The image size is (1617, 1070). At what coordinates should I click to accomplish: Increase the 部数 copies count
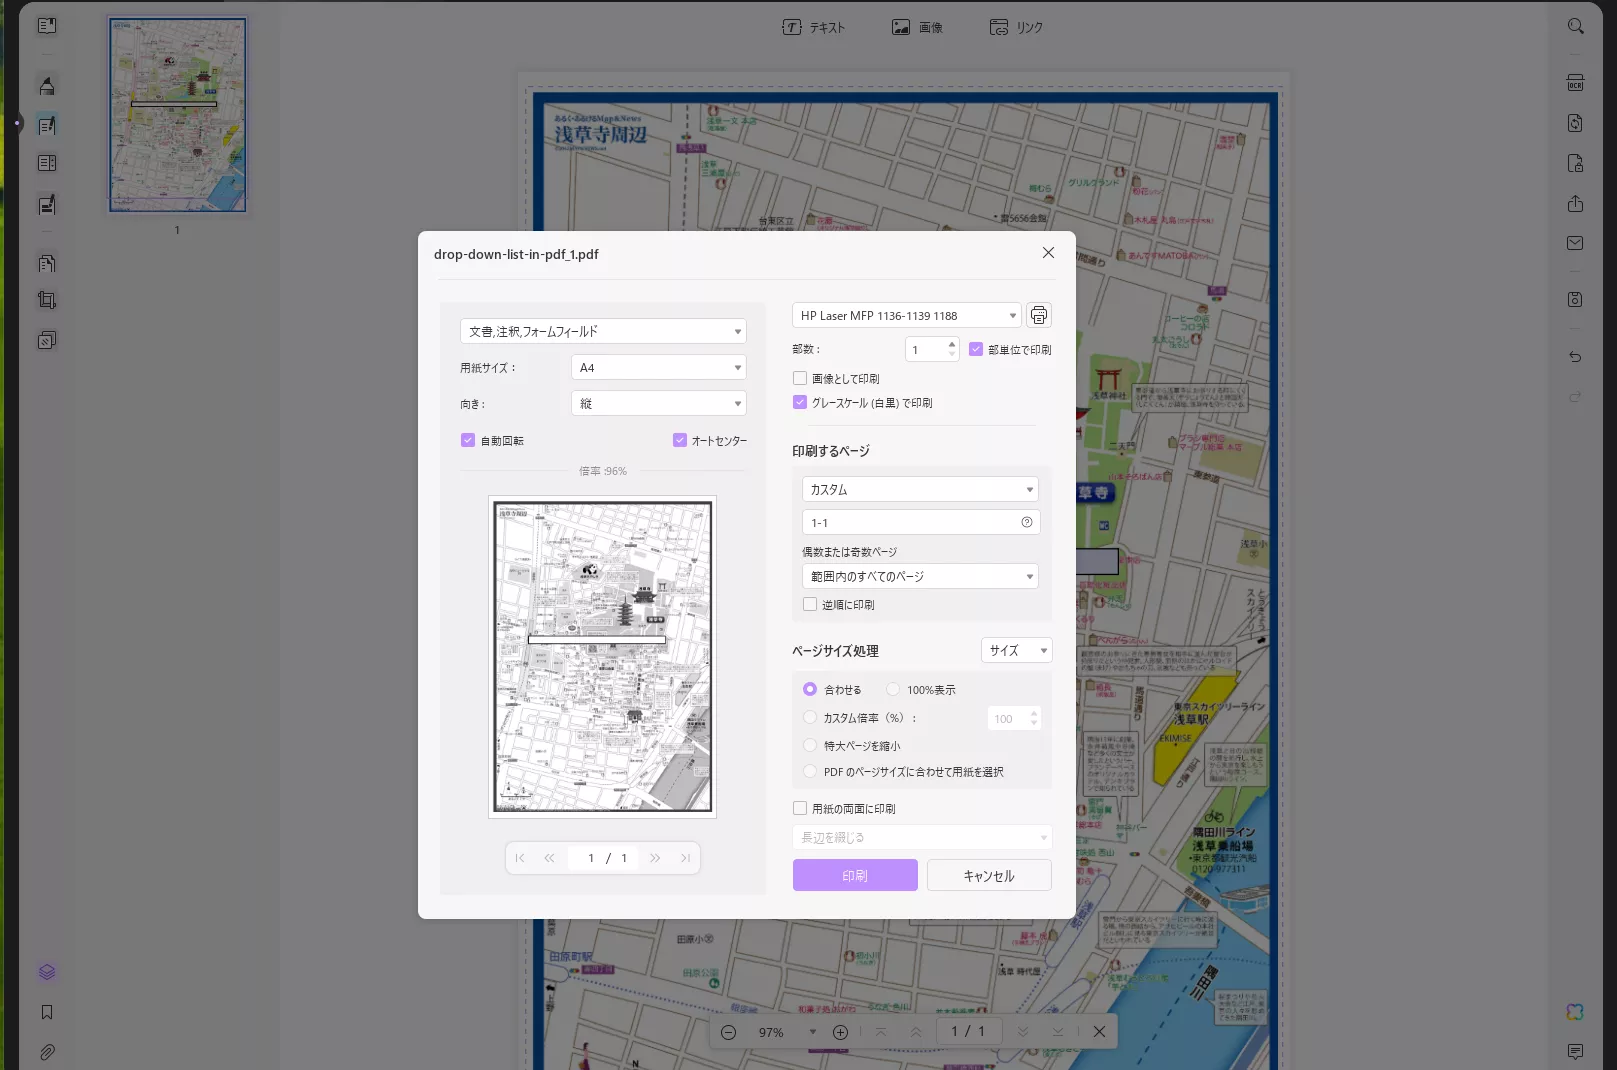(x=952, y=344)
